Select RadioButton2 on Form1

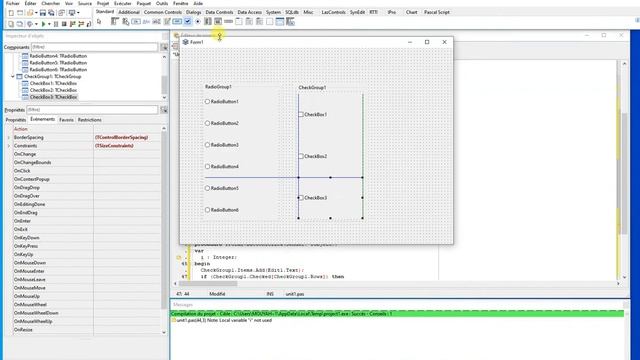coord(222,123)
